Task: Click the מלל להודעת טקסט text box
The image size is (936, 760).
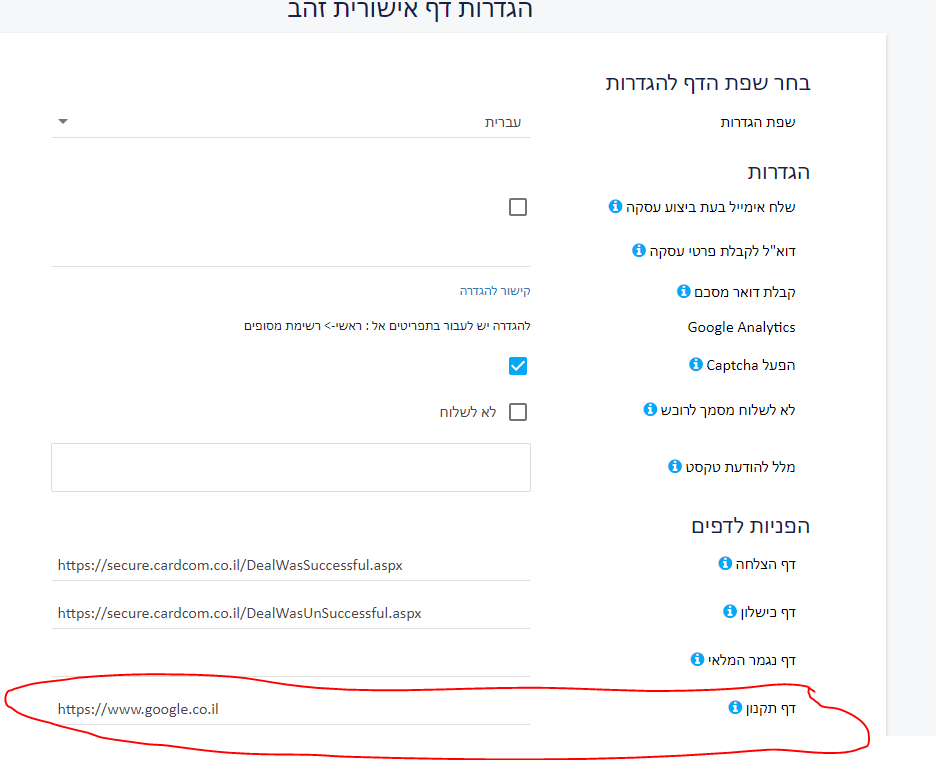Action: point(291,467)
